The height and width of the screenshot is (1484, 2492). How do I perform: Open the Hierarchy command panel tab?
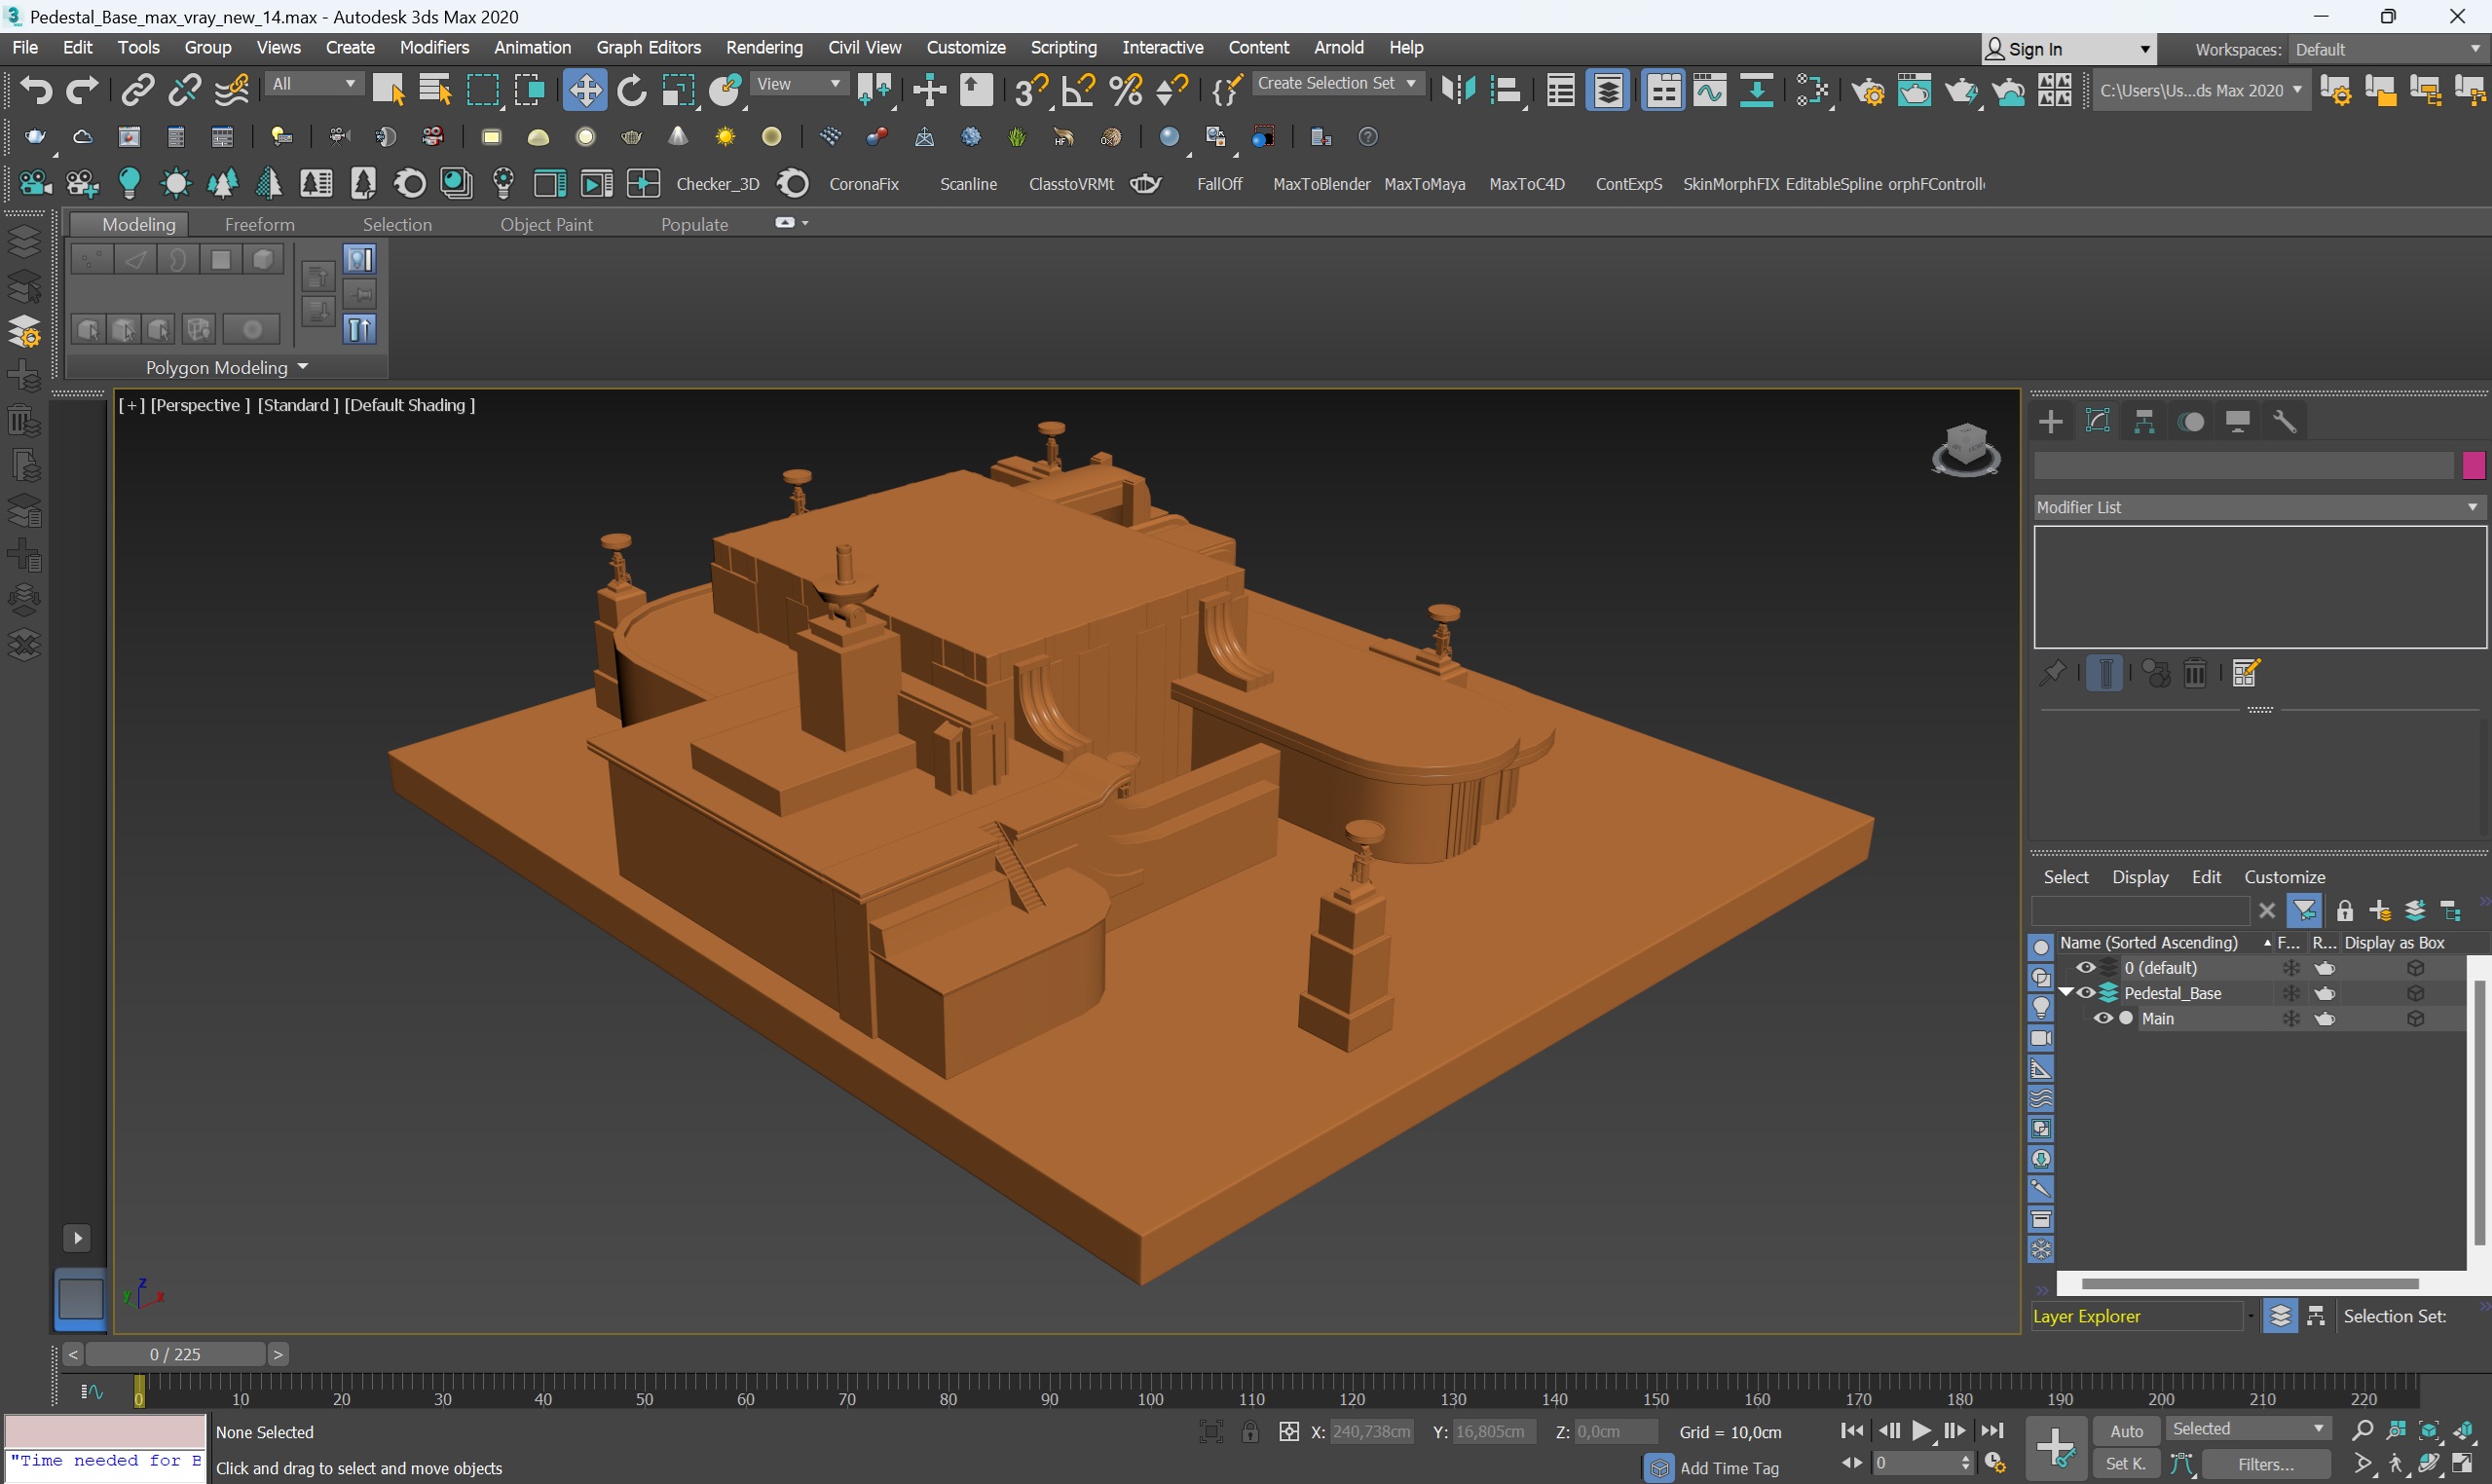tap(2144, 422)
